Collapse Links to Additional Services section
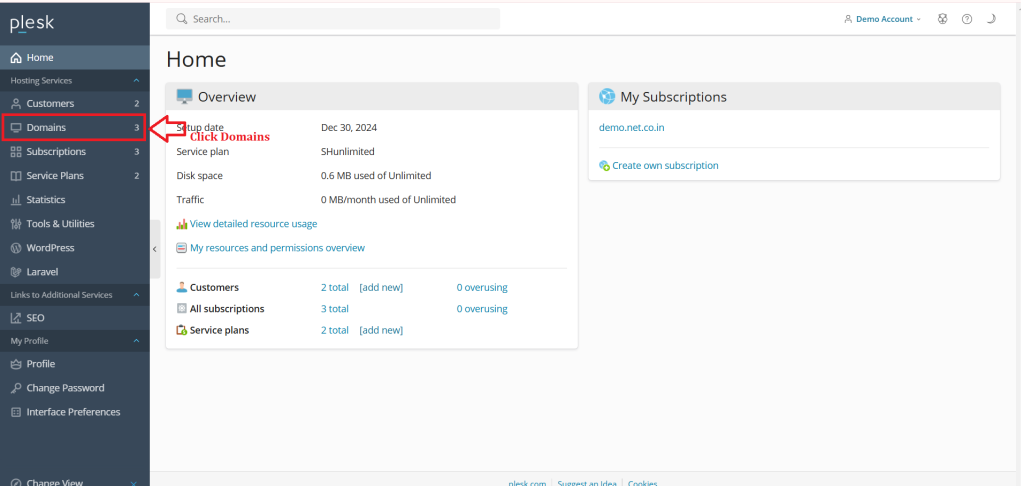 pos(136,295)
